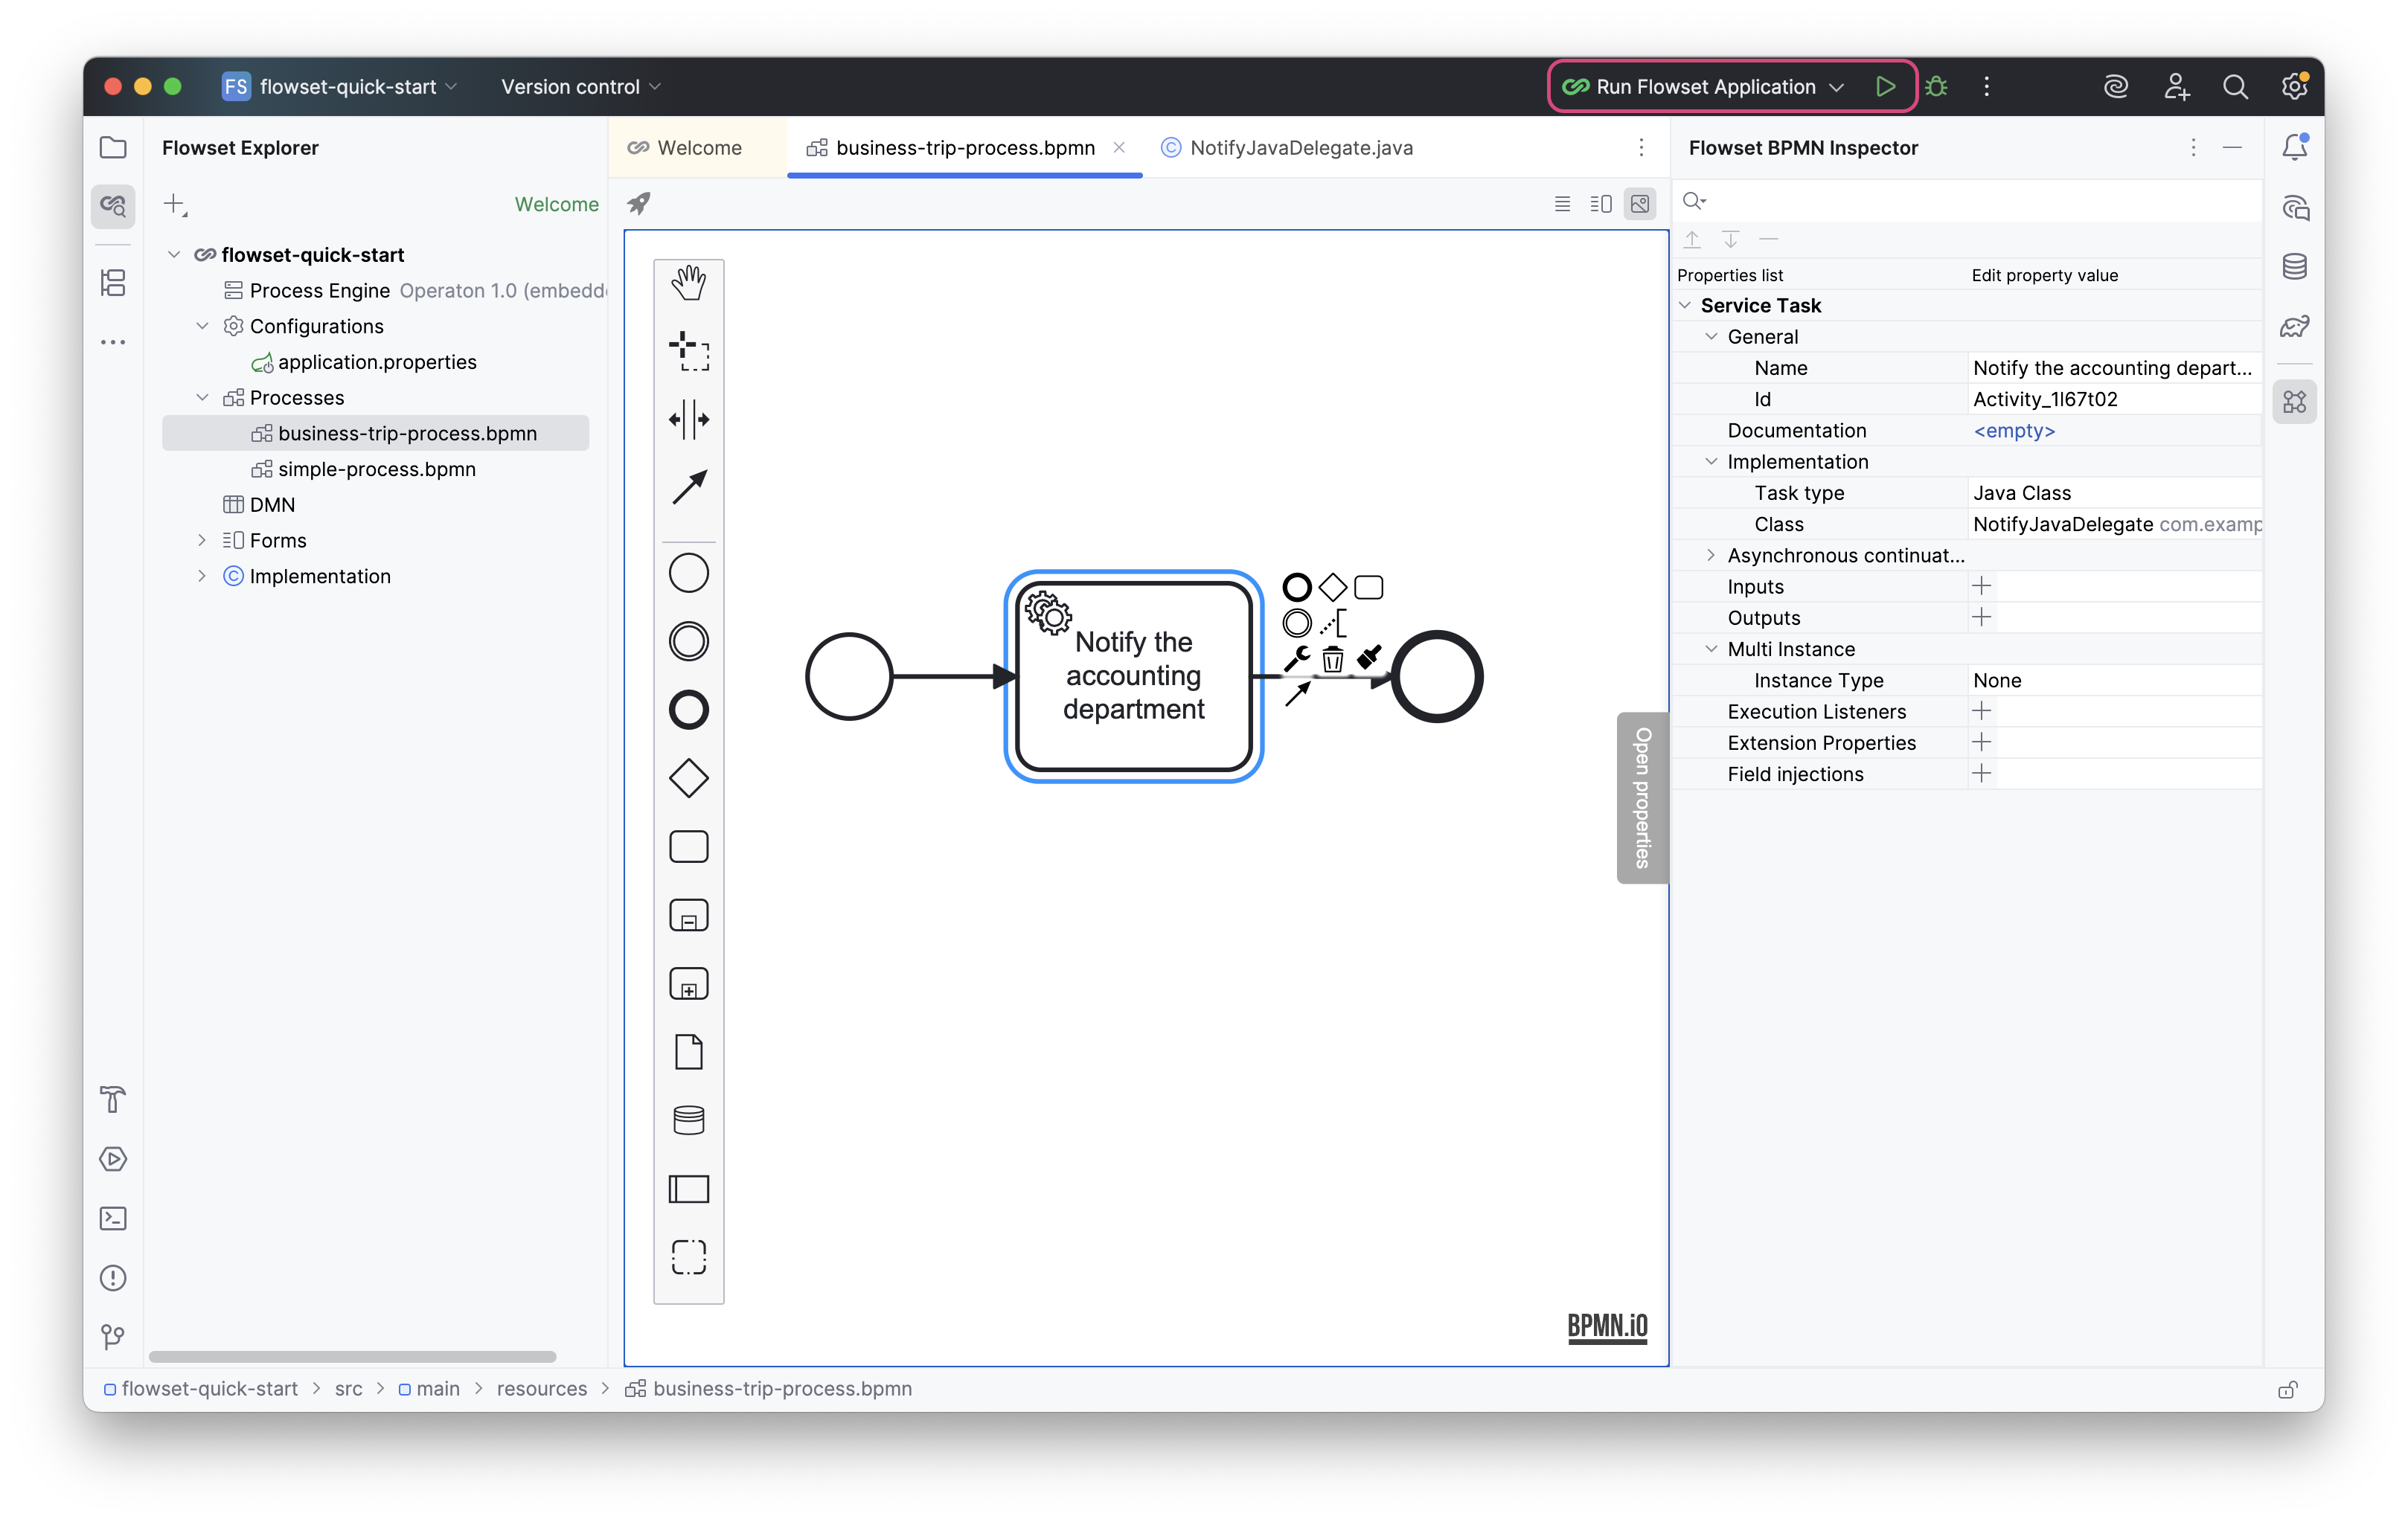Screen dimensions: 2408x1522
Task: Click the green Welcome link
Action: coord(556,204)
